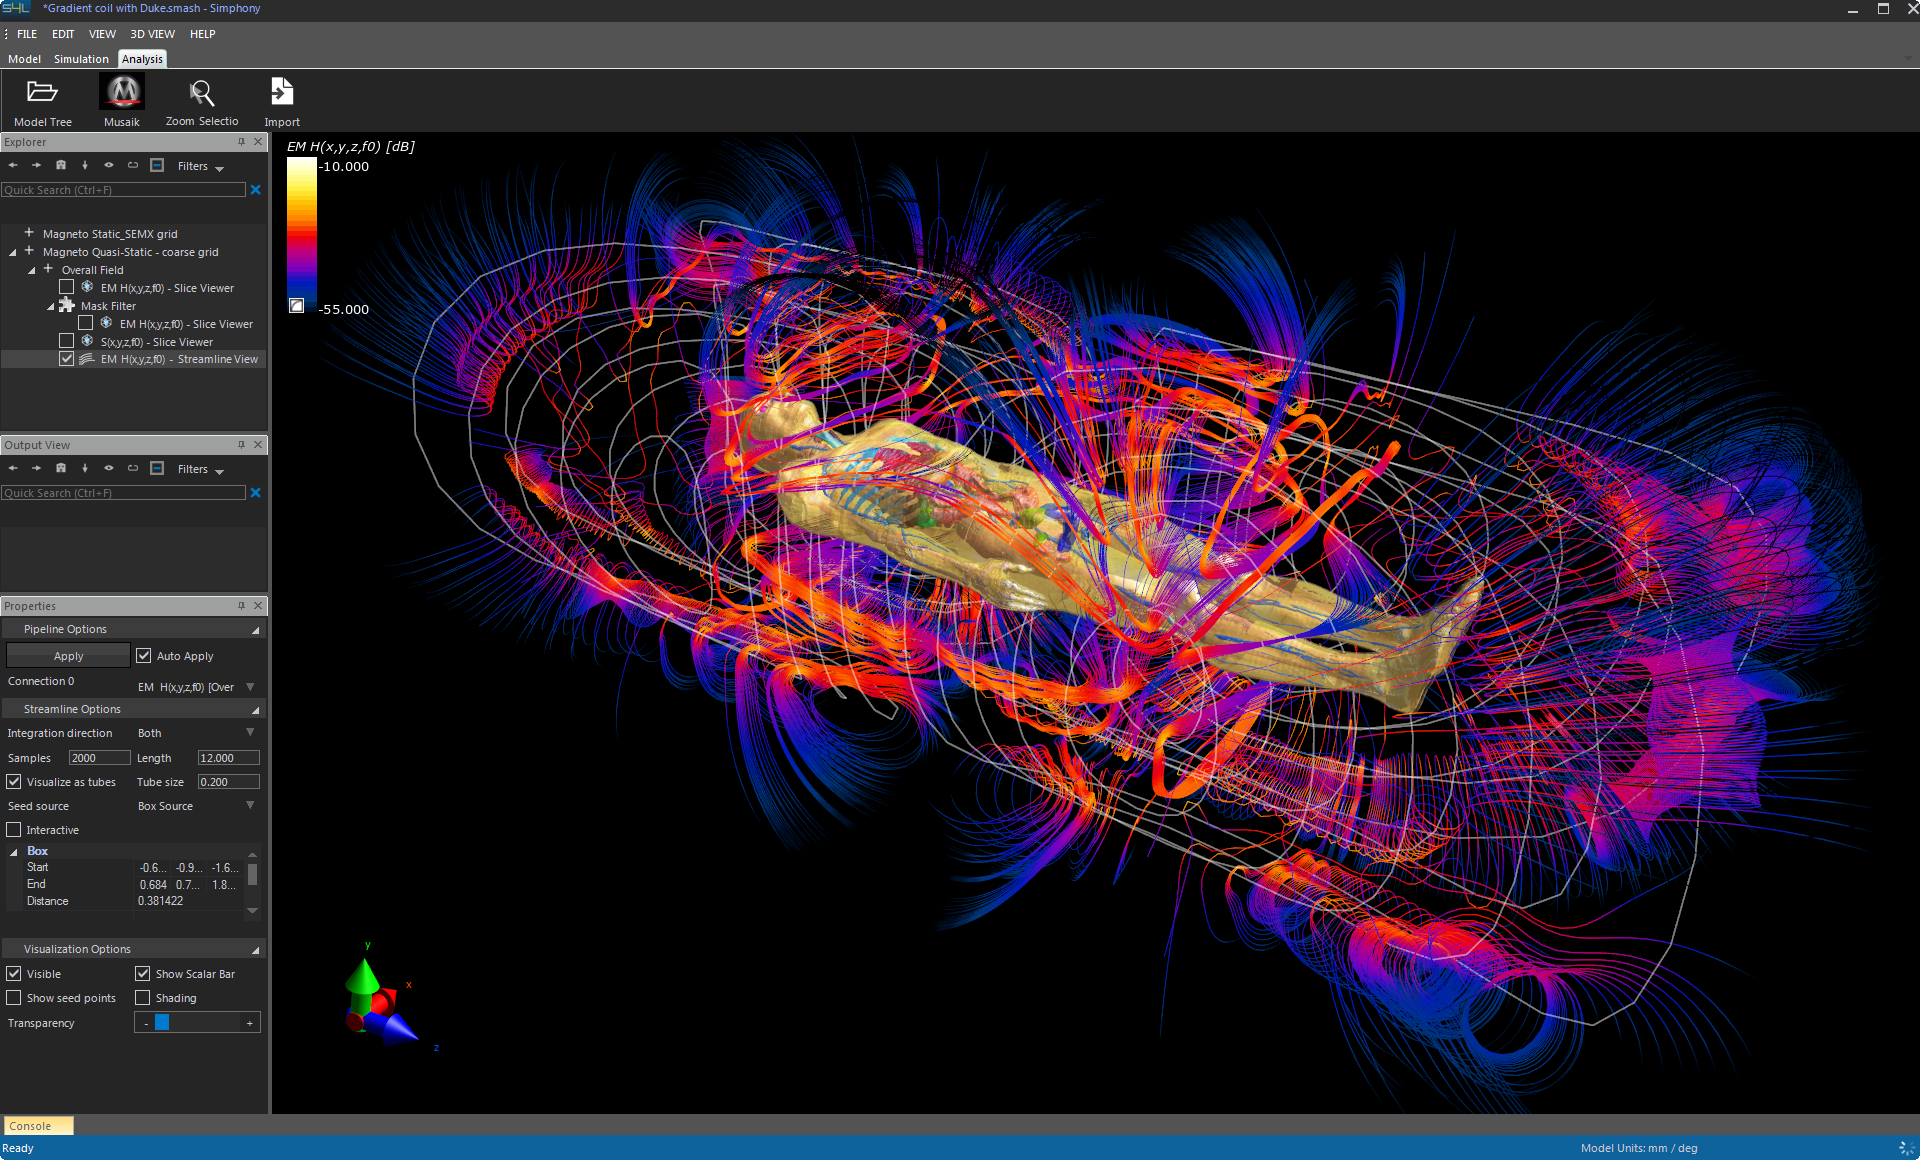Click the Explorer back arrow icon
This screenshot has height=1160, width=1920.
point(13,165)
